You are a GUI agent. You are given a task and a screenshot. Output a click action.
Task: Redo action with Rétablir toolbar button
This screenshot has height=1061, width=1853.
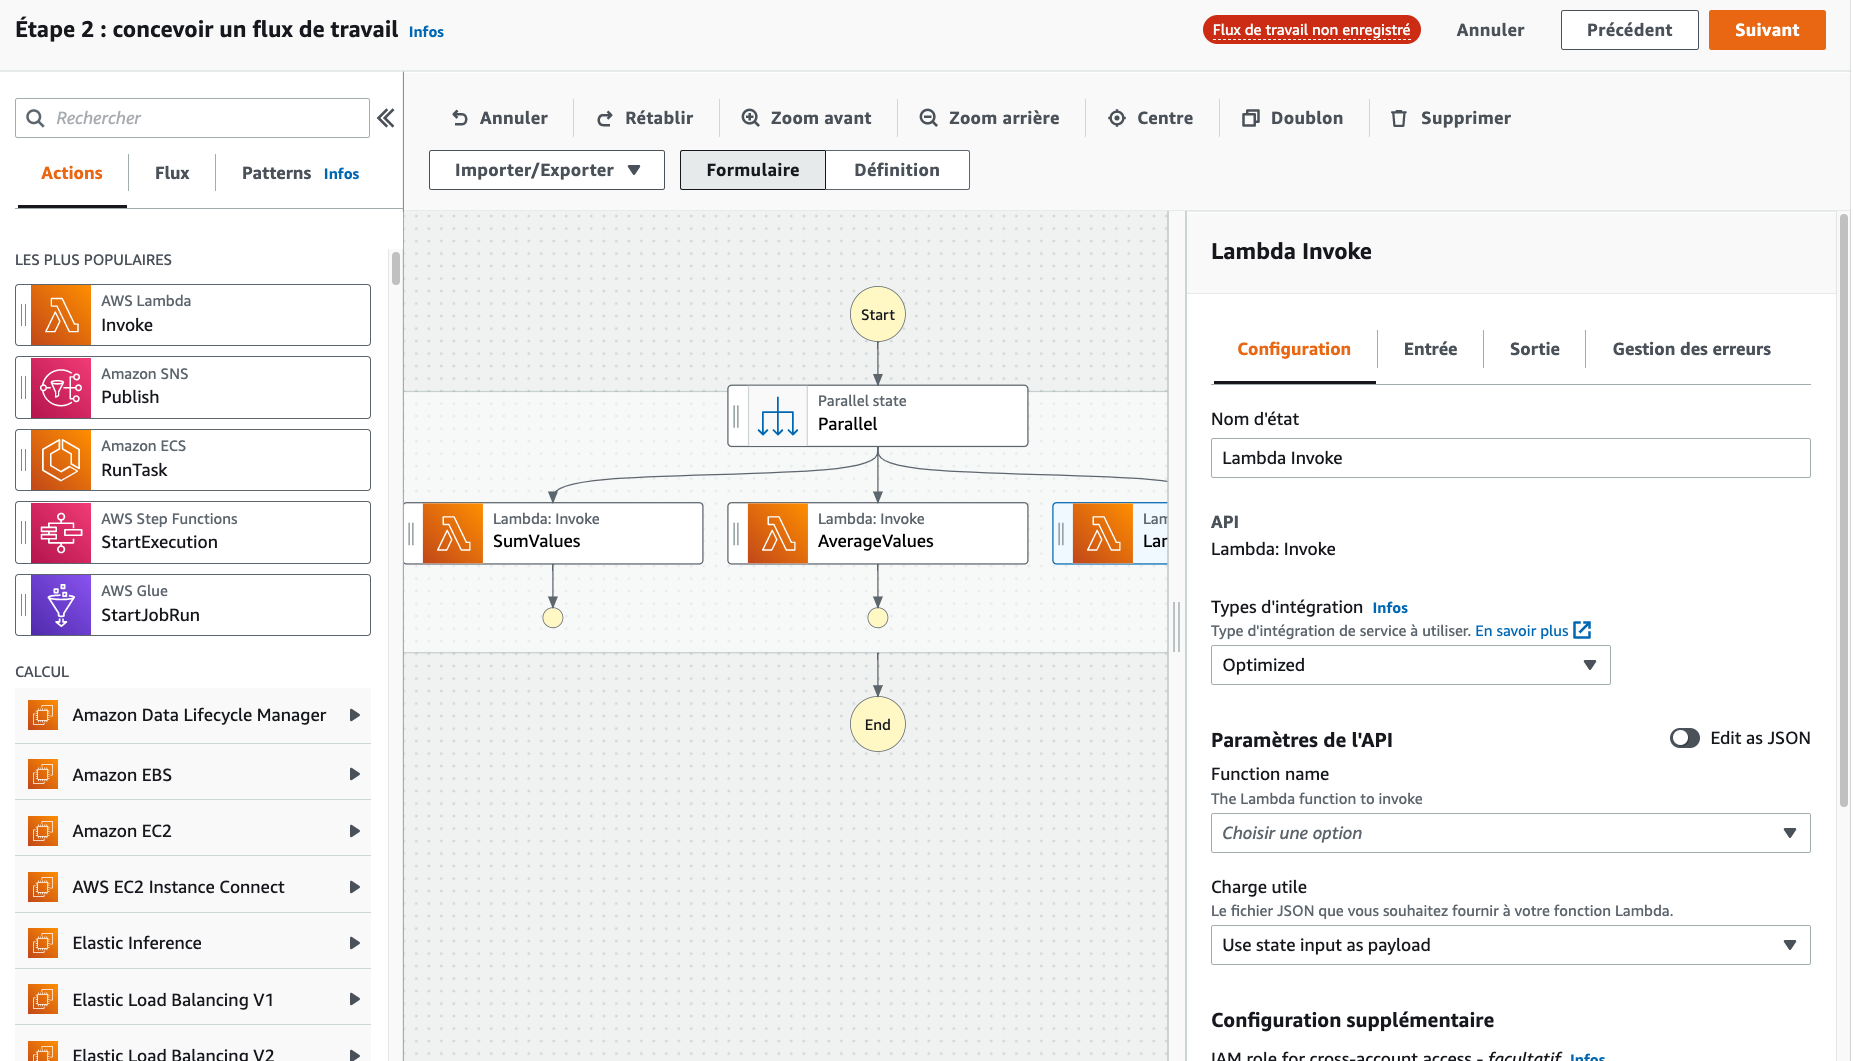(645, 118)
